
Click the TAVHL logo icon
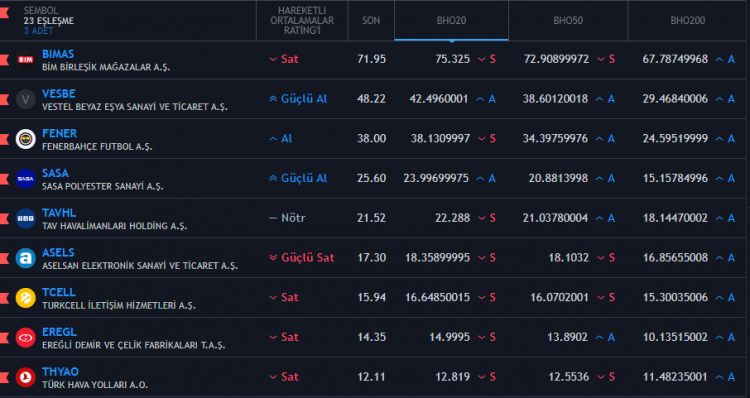point(25,219)
